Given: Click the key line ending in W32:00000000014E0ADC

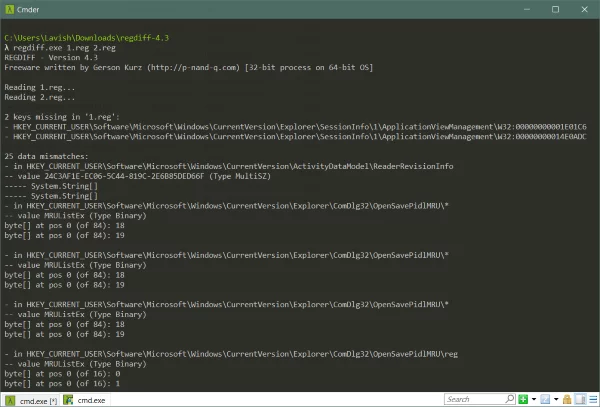Looking at the screenshot, I should point(295,137).
